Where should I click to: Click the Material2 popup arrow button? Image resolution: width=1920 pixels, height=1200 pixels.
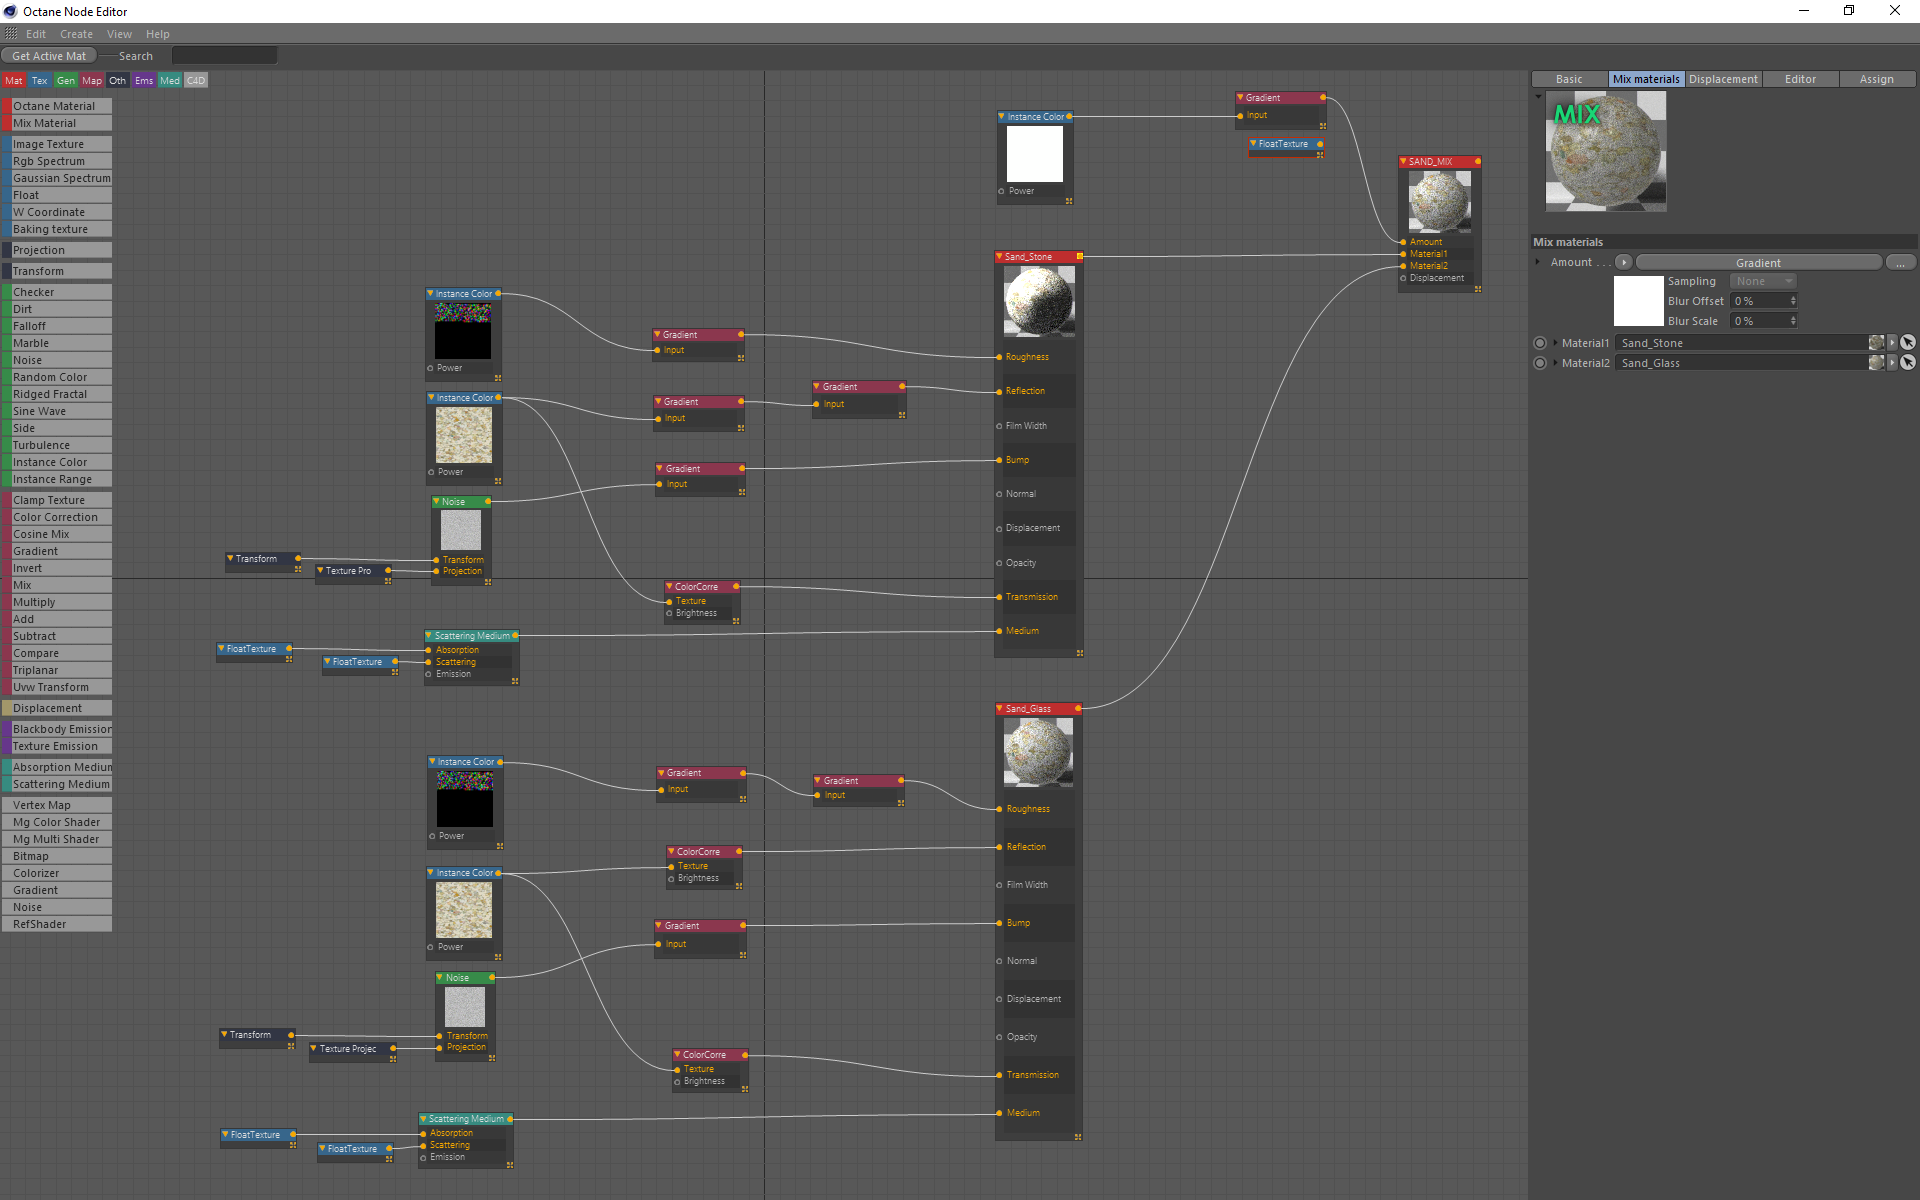1892,362
